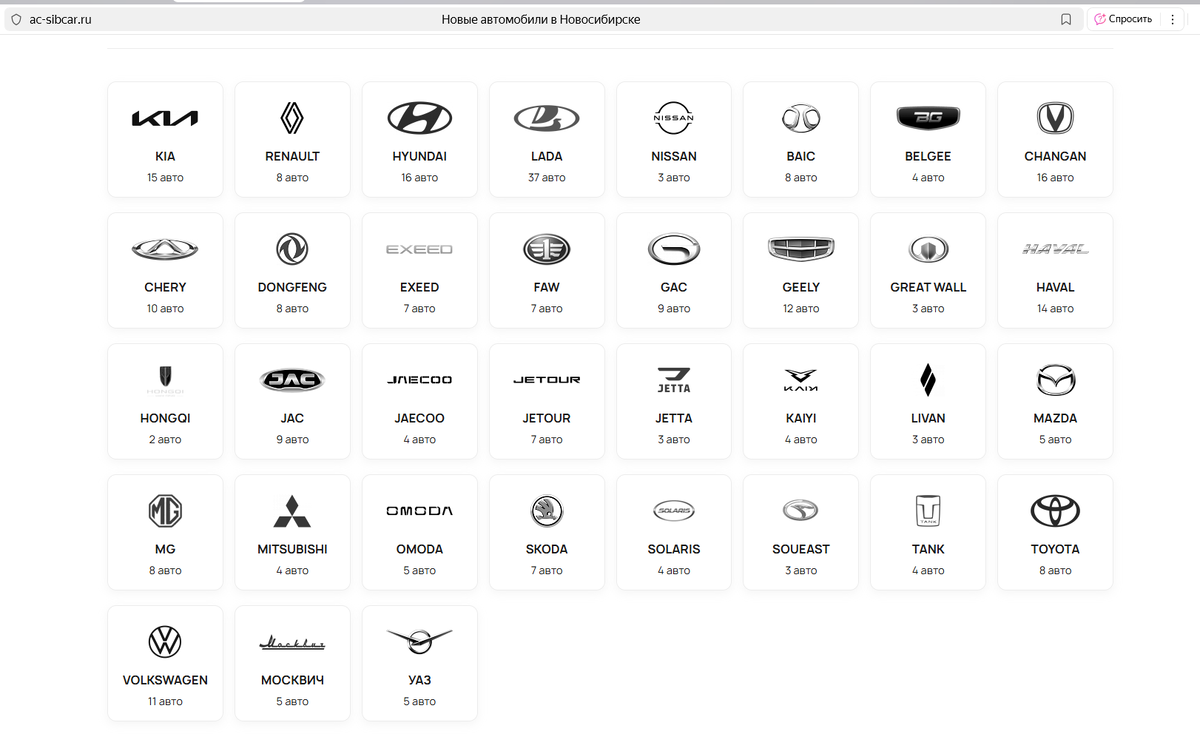Click '15 авто' under KIA

point(165,177)
